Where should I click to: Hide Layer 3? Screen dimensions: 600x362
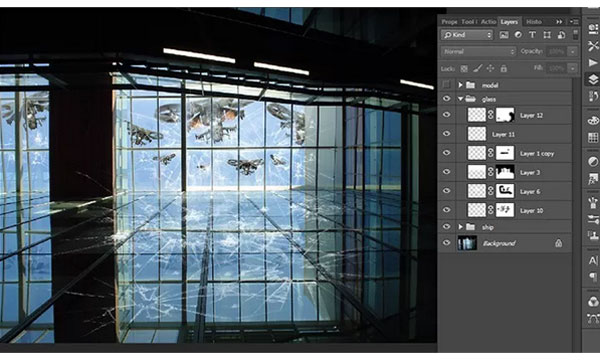(446, 172)
